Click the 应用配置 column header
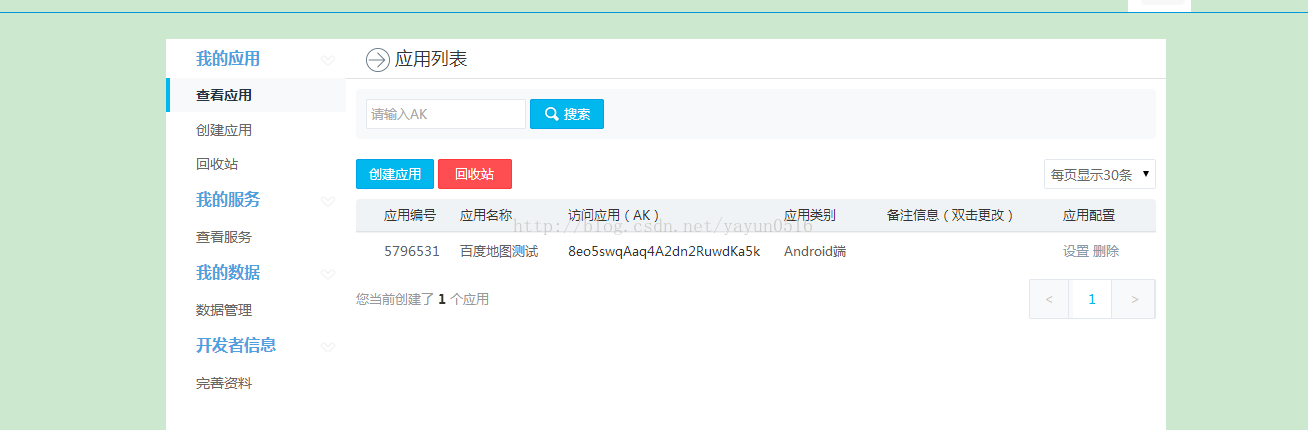Viewport: 1308px width, 430px height. 1089,215
